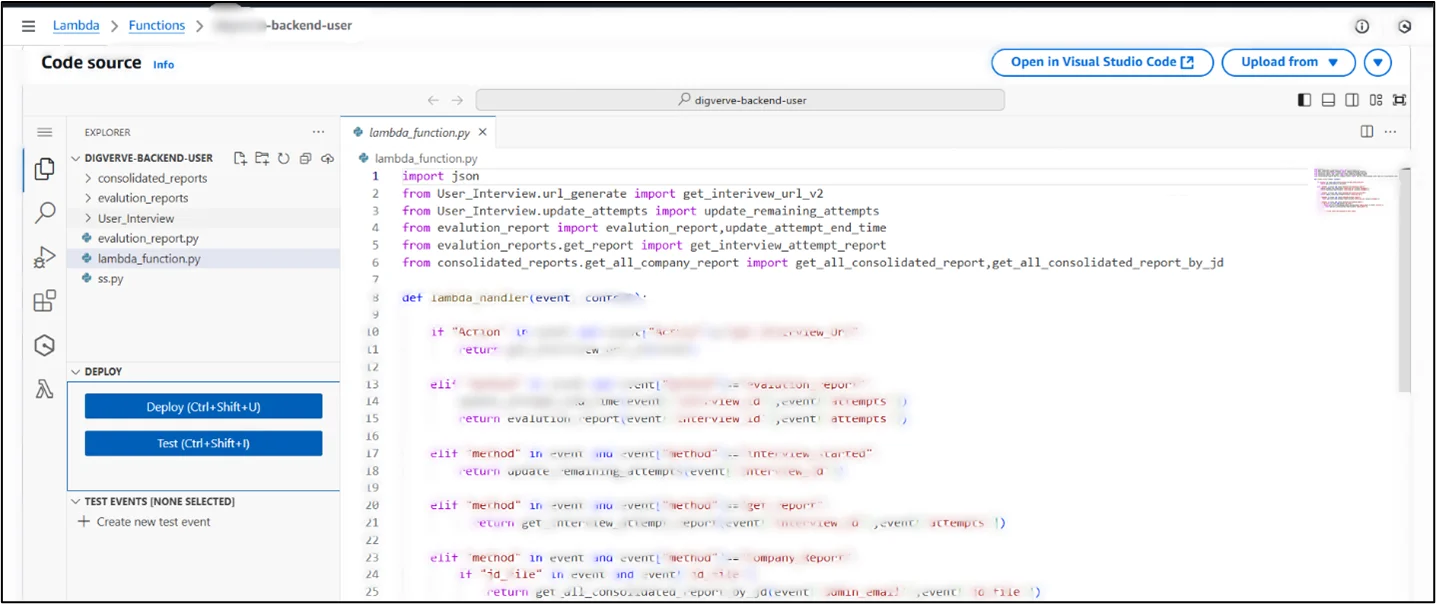This screenshot has width=1436, height=604.
Task: Toggle the secondary side bar
Action: (x=1352, y=100)
